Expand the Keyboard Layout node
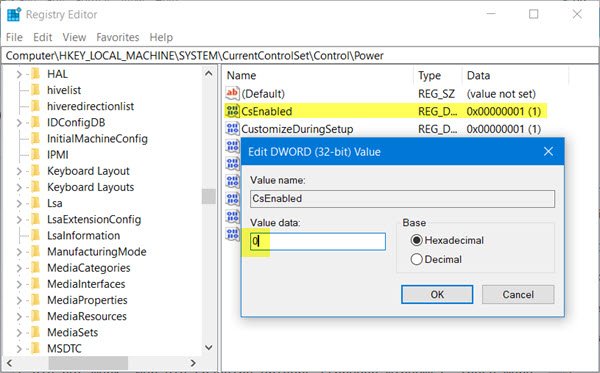600x373 pixels. (19, 171)
